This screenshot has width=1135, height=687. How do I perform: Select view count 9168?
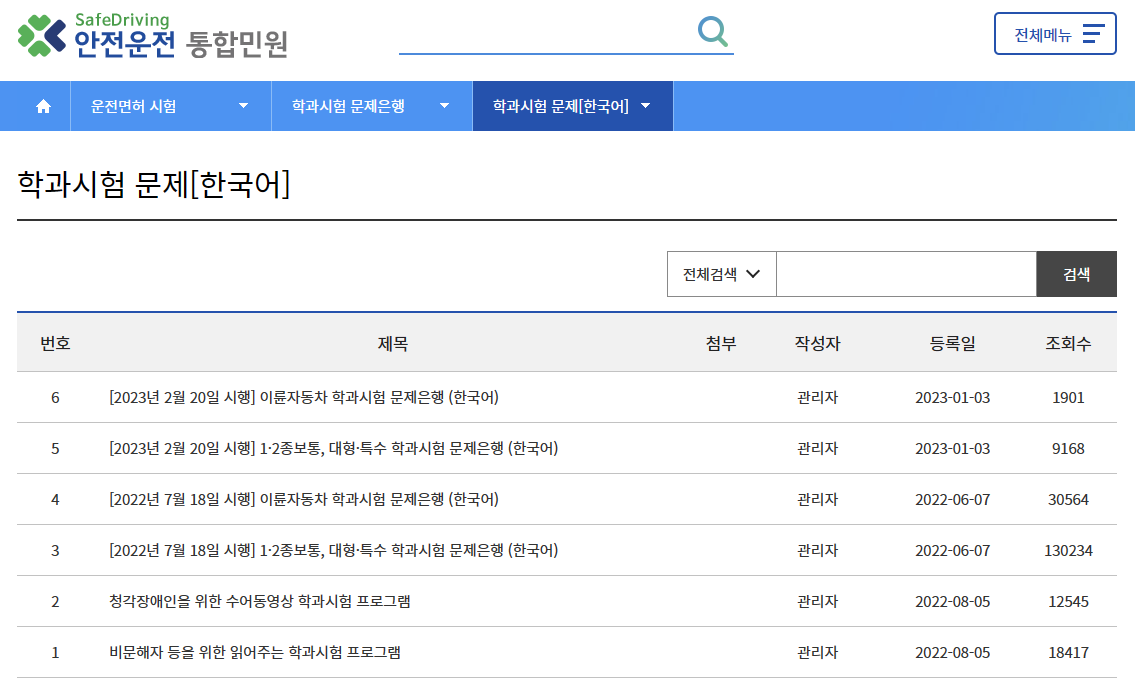click(1068, 449)
